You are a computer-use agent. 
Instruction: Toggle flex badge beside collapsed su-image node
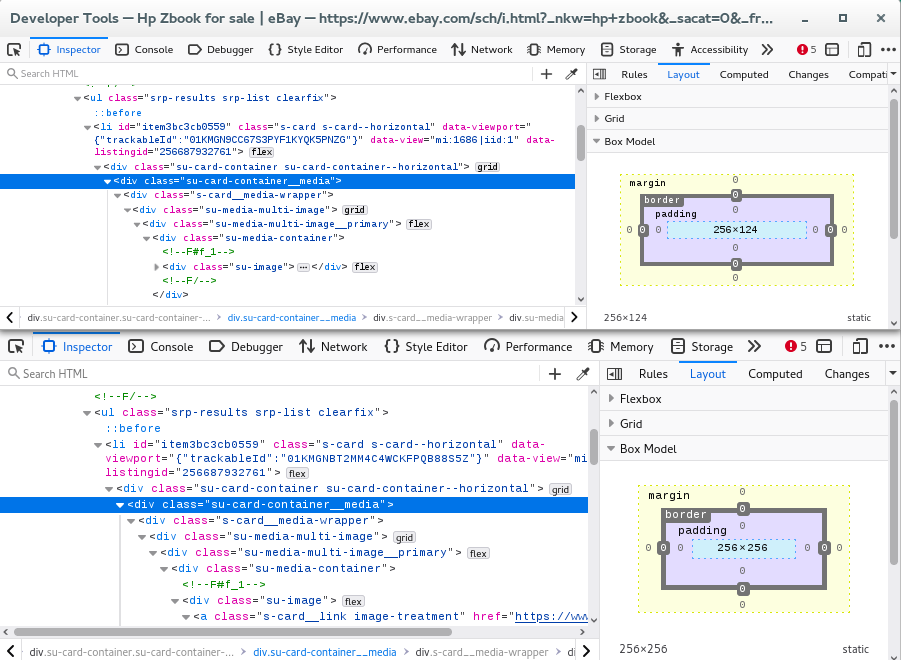(364, 267)
